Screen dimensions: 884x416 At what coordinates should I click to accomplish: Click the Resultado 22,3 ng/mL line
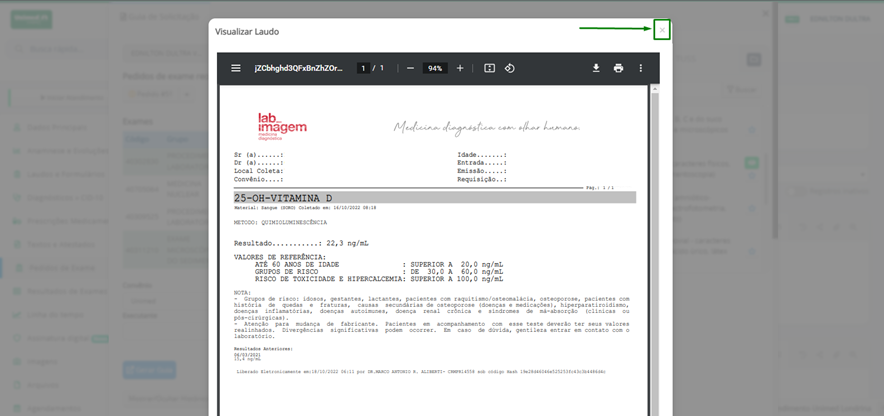(302, 243)
